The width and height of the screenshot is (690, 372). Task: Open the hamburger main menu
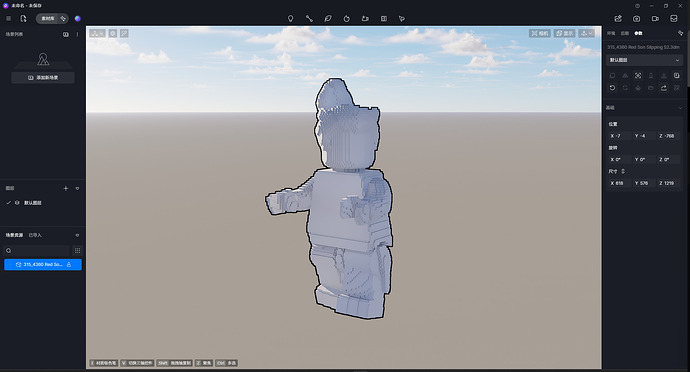(8, 18)
